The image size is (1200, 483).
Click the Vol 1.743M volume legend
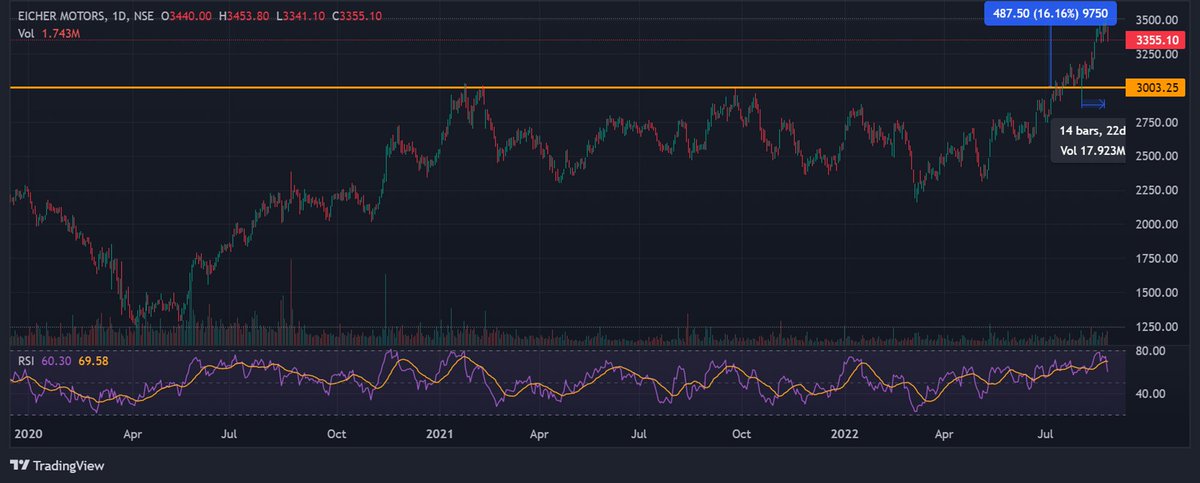click(49, 35)
